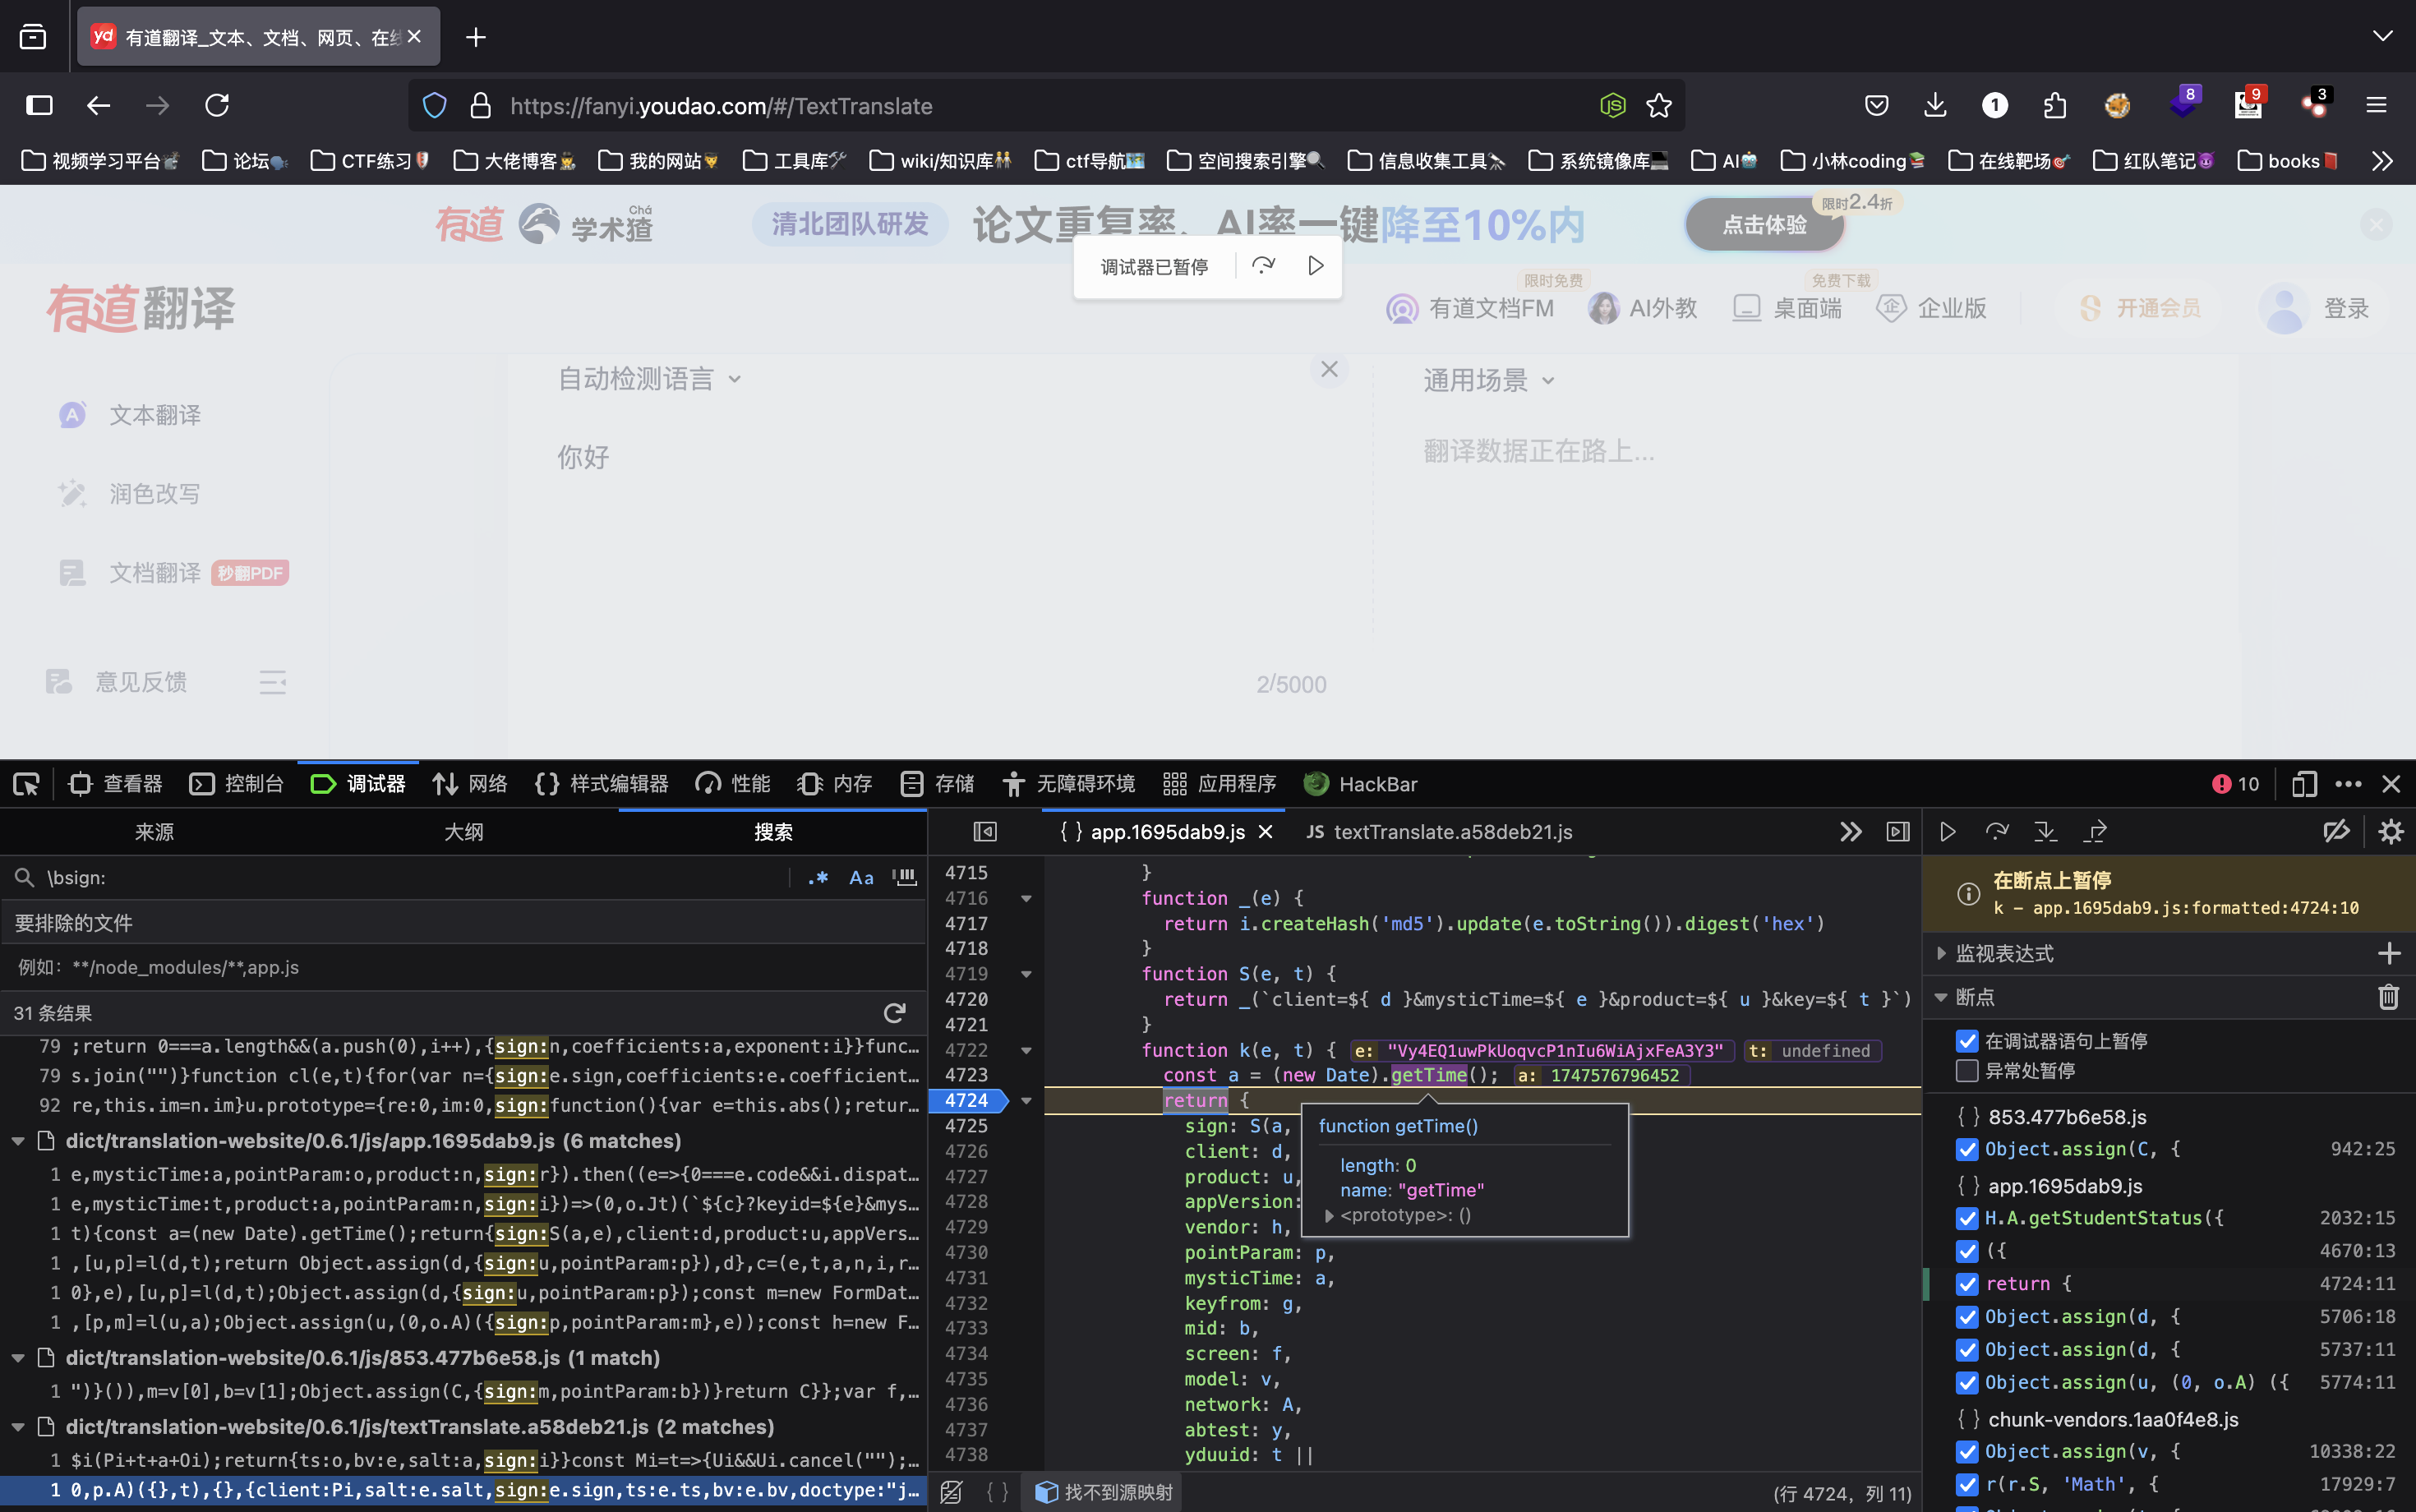Image resolution: width=2416 pixels, height=1512 pixels.
Task: Click the pretty-print braces icon in the footer
Action: [x=997, y=1492]
